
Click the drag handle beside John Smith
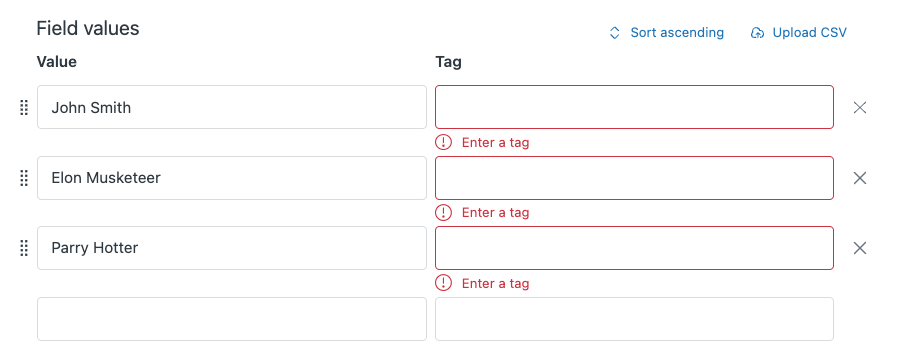(24, 108)
